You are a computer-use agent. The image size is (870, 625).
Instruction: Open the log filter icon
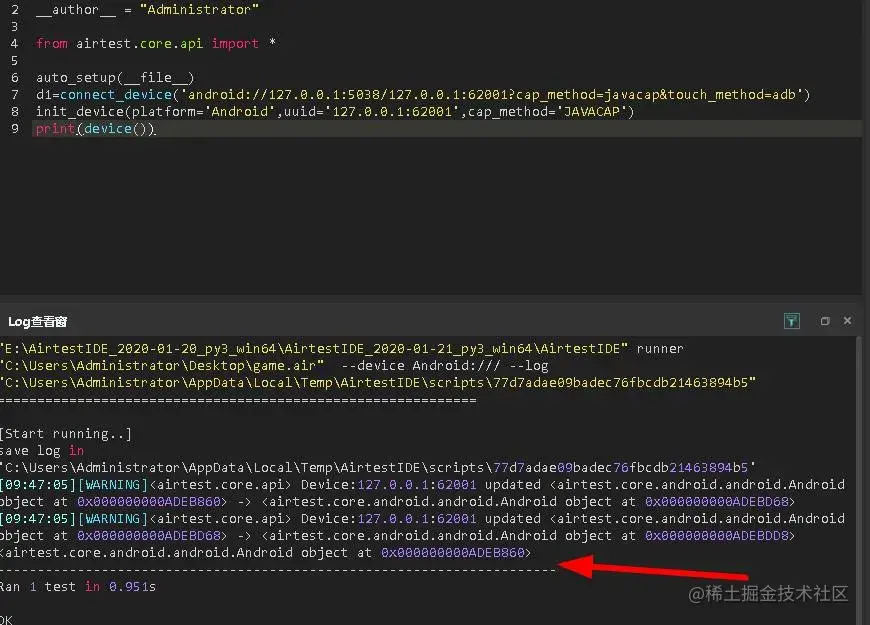[791, 321]
